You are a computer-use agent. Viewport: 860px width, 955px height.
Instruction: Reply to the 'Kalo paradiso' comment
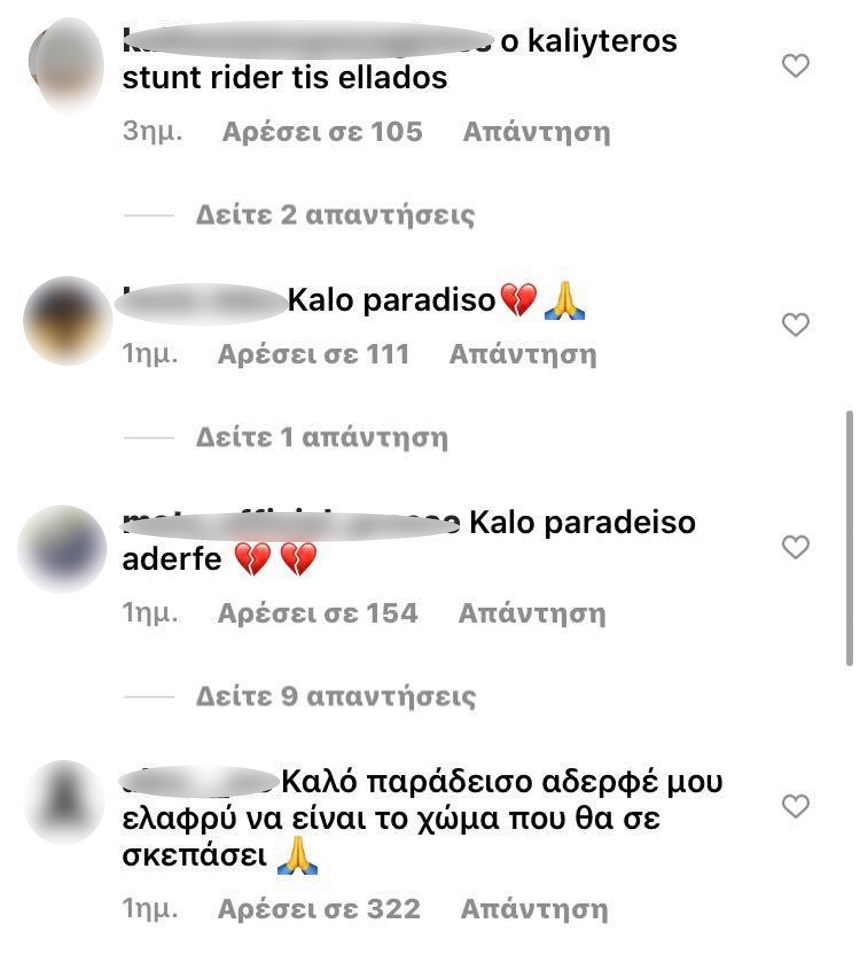click(x=523, y=354)
